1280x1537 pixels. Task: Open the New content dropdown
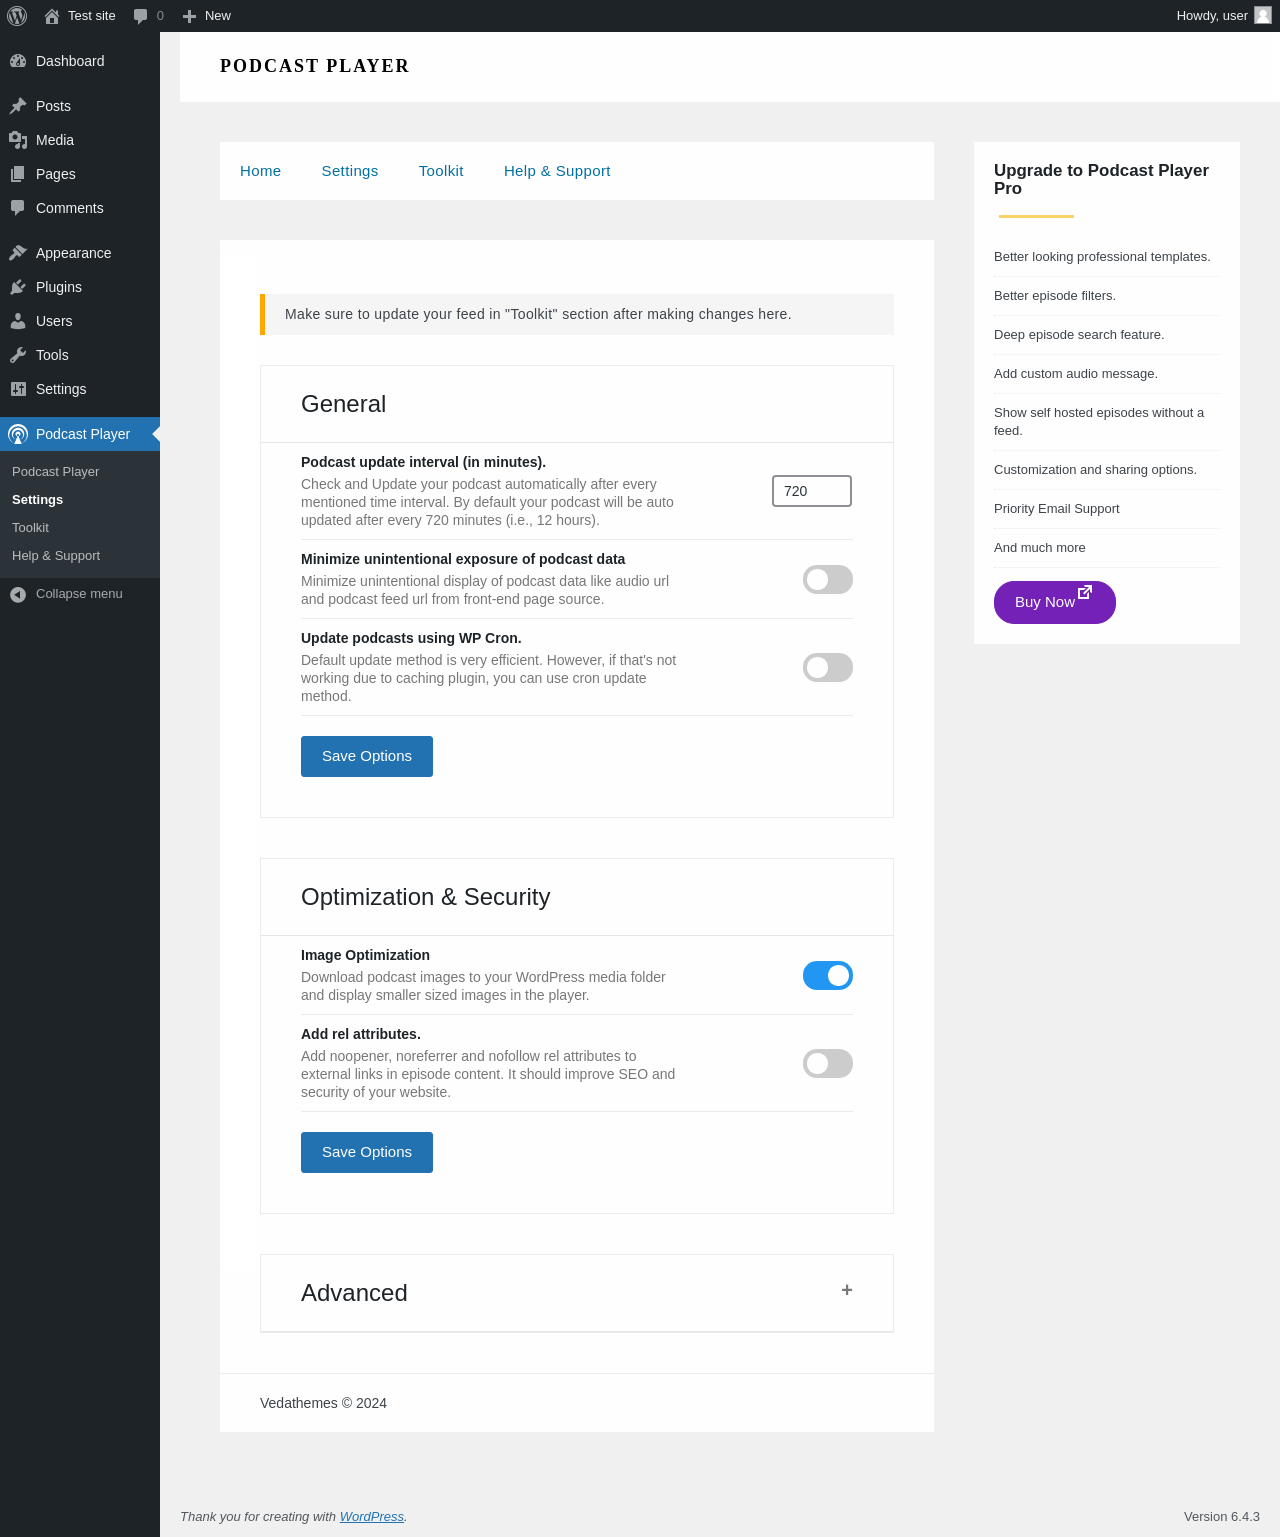pos(207,16)
